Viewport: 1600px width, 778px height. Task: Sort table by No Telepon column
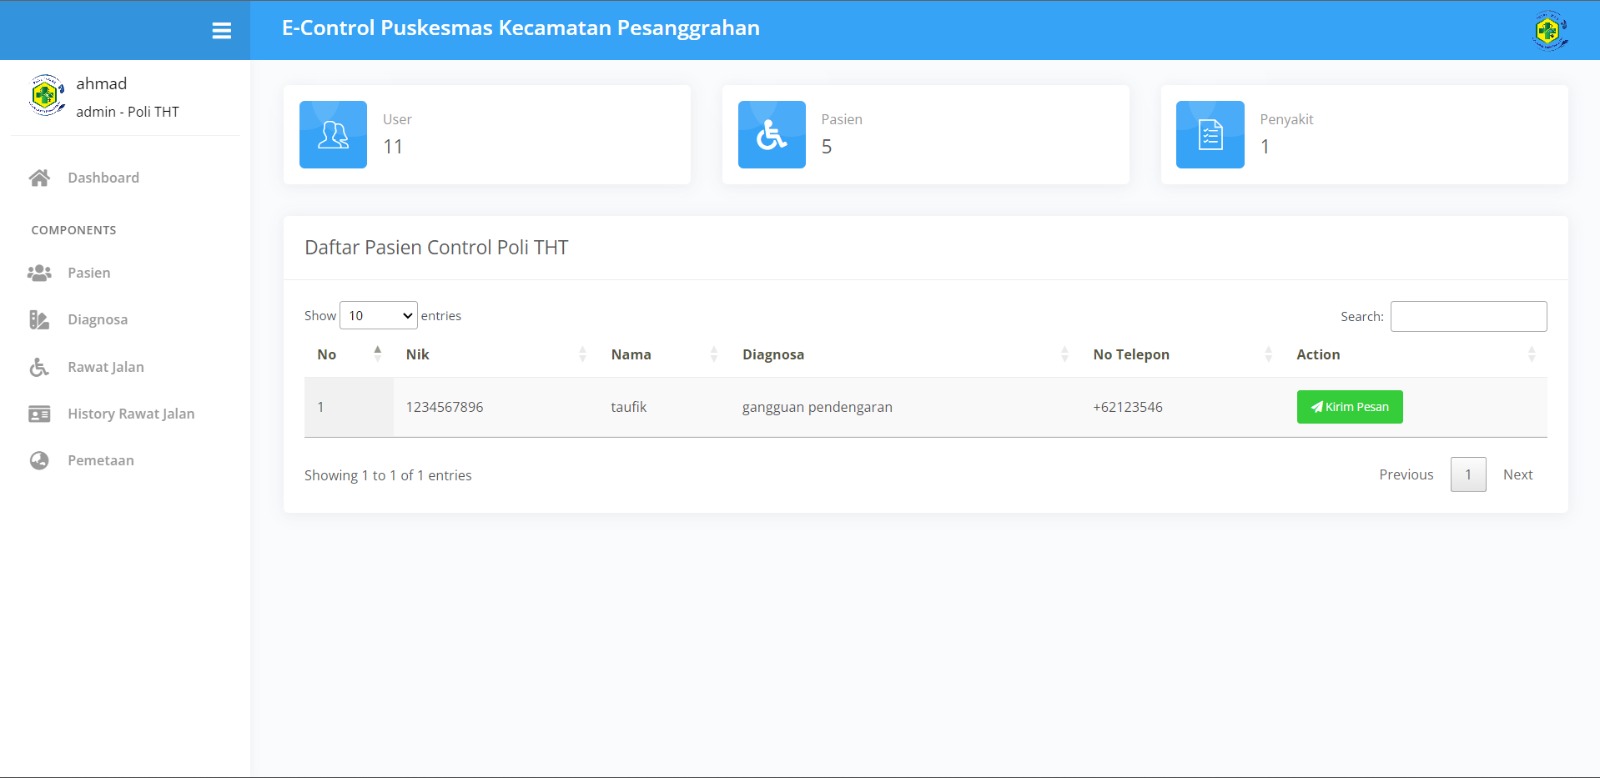pos(1181,355)
